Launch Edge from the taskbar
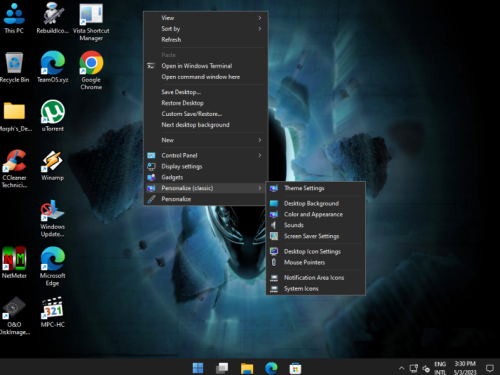This screenshot has height=375, width=500. tap(271, 368)
